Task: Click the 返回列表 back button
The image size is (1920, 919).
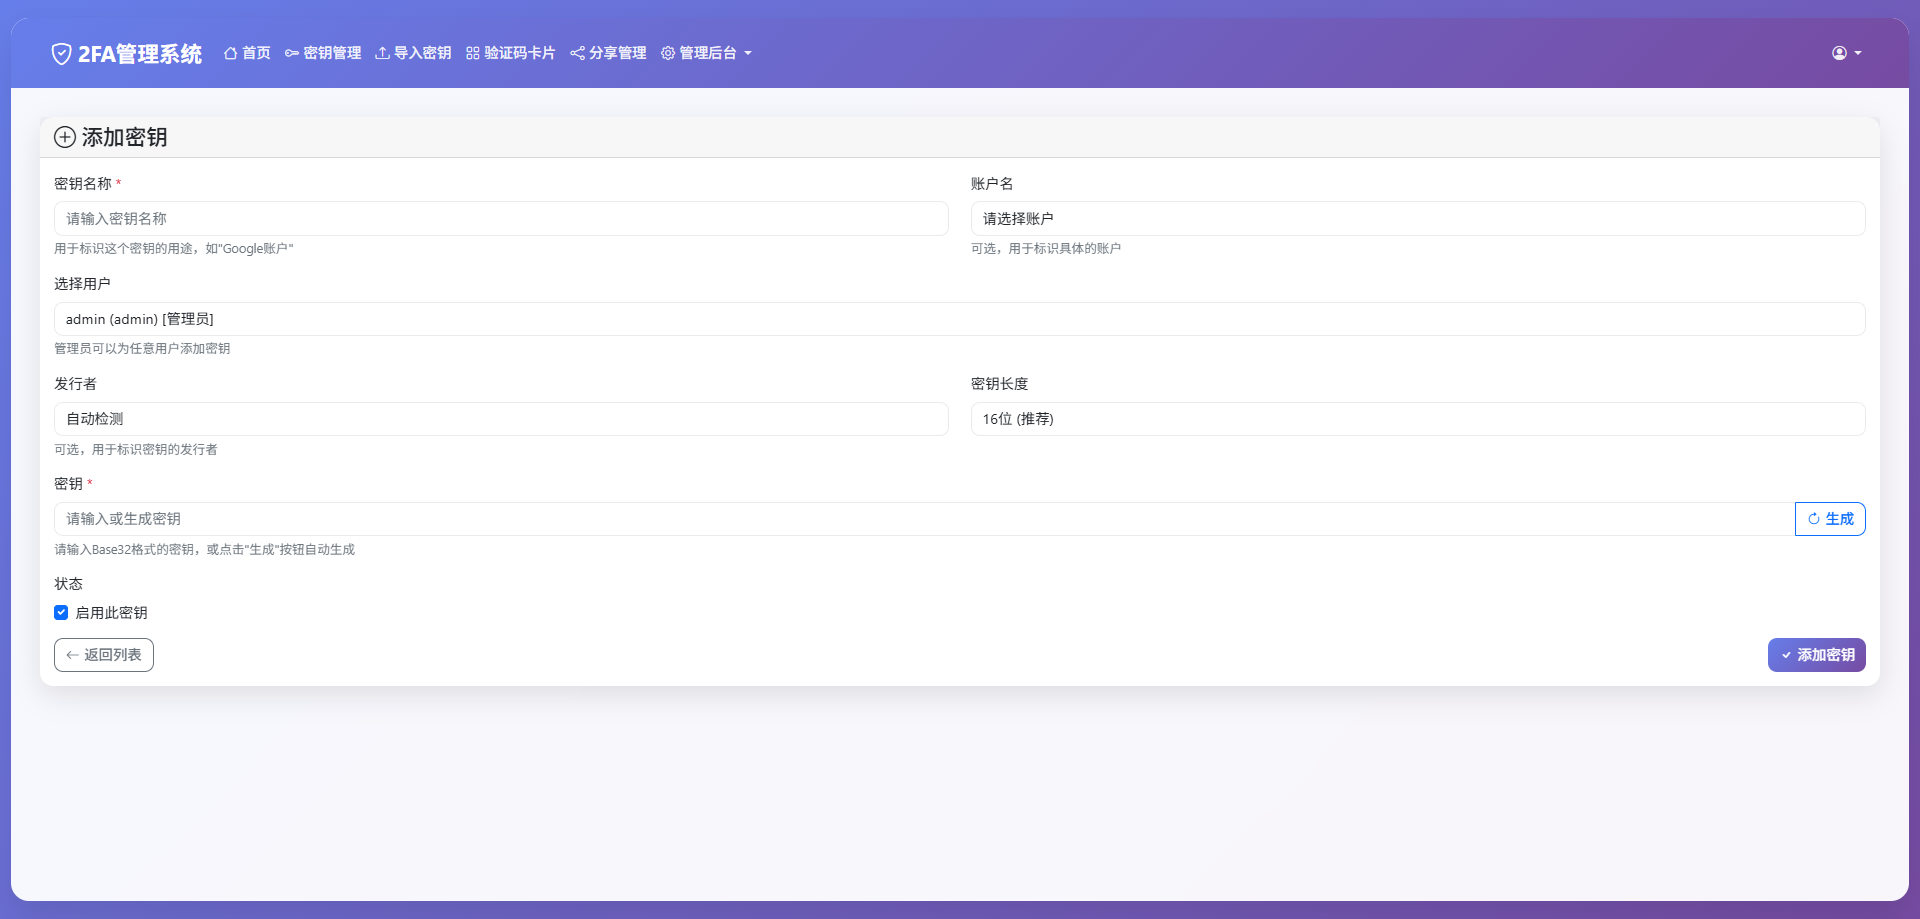Action: pos(103,655)
